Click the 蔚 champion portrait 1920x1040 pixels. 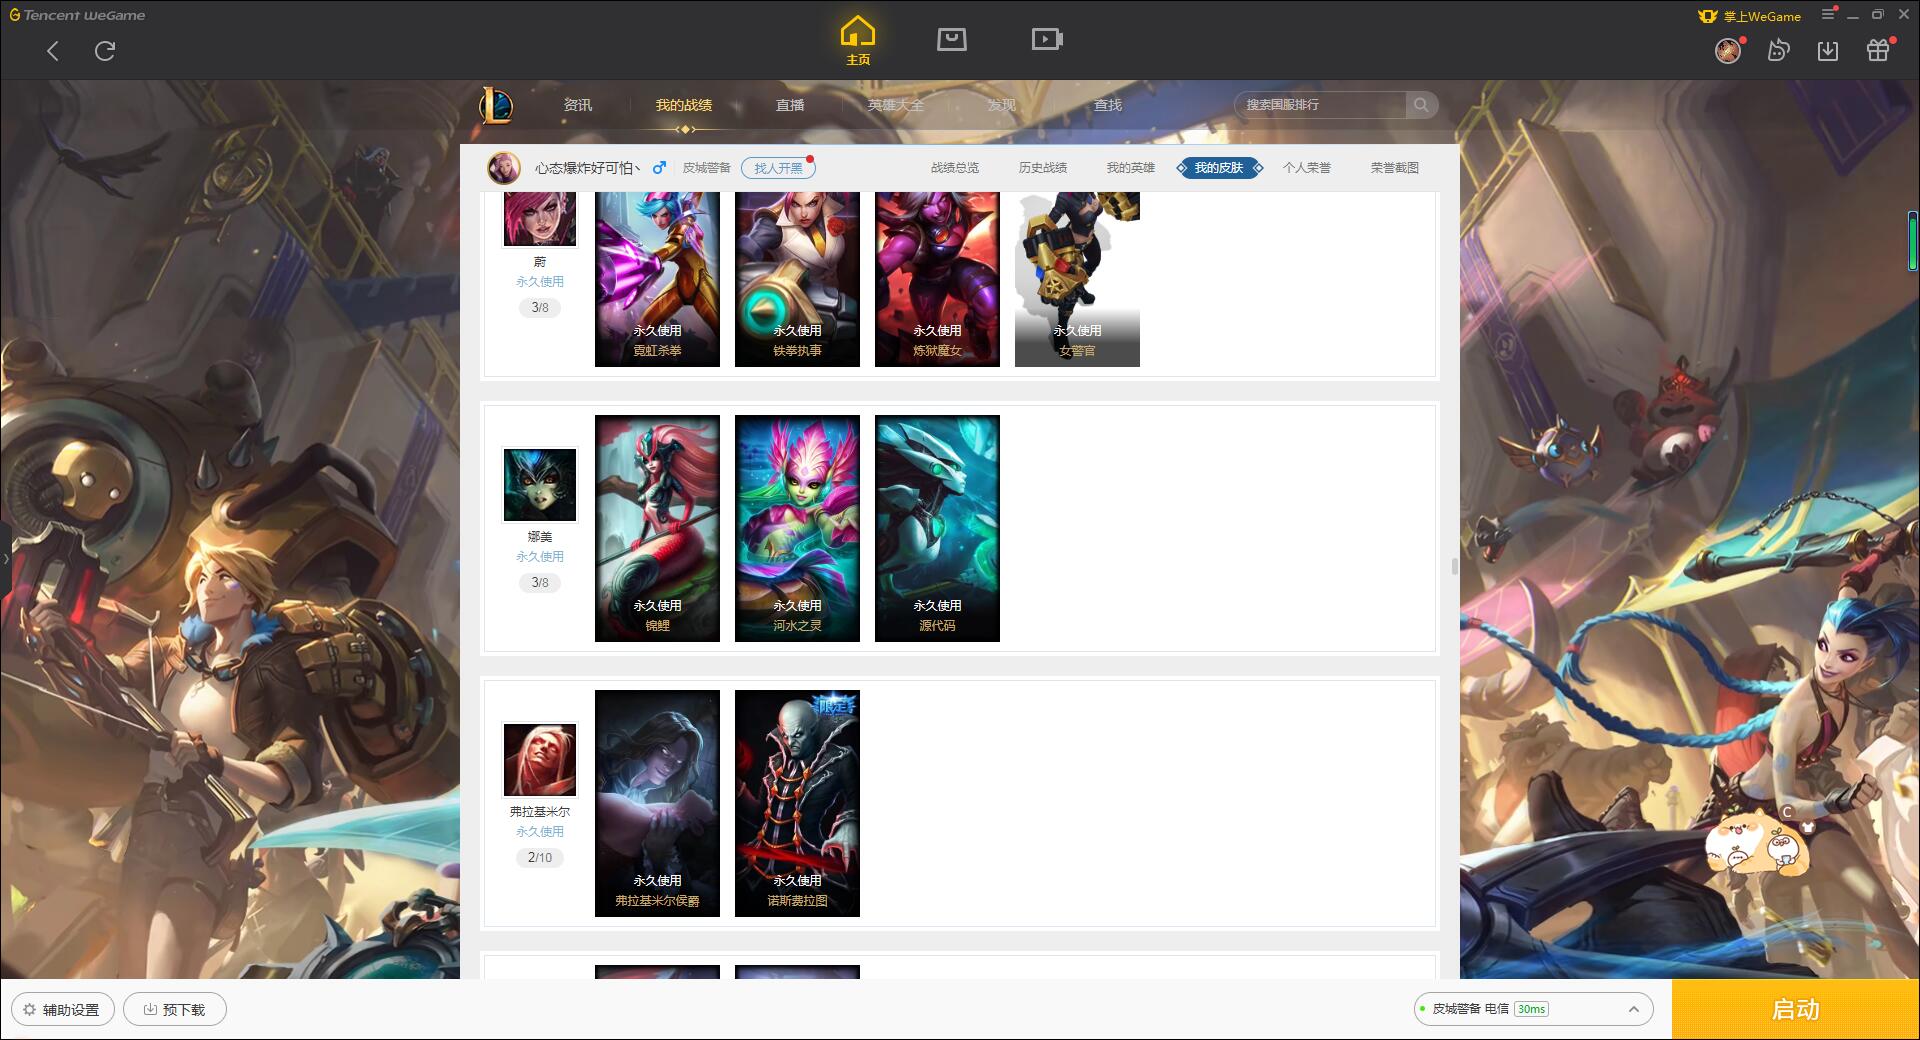pyautogui.click(x=540, y=219)
